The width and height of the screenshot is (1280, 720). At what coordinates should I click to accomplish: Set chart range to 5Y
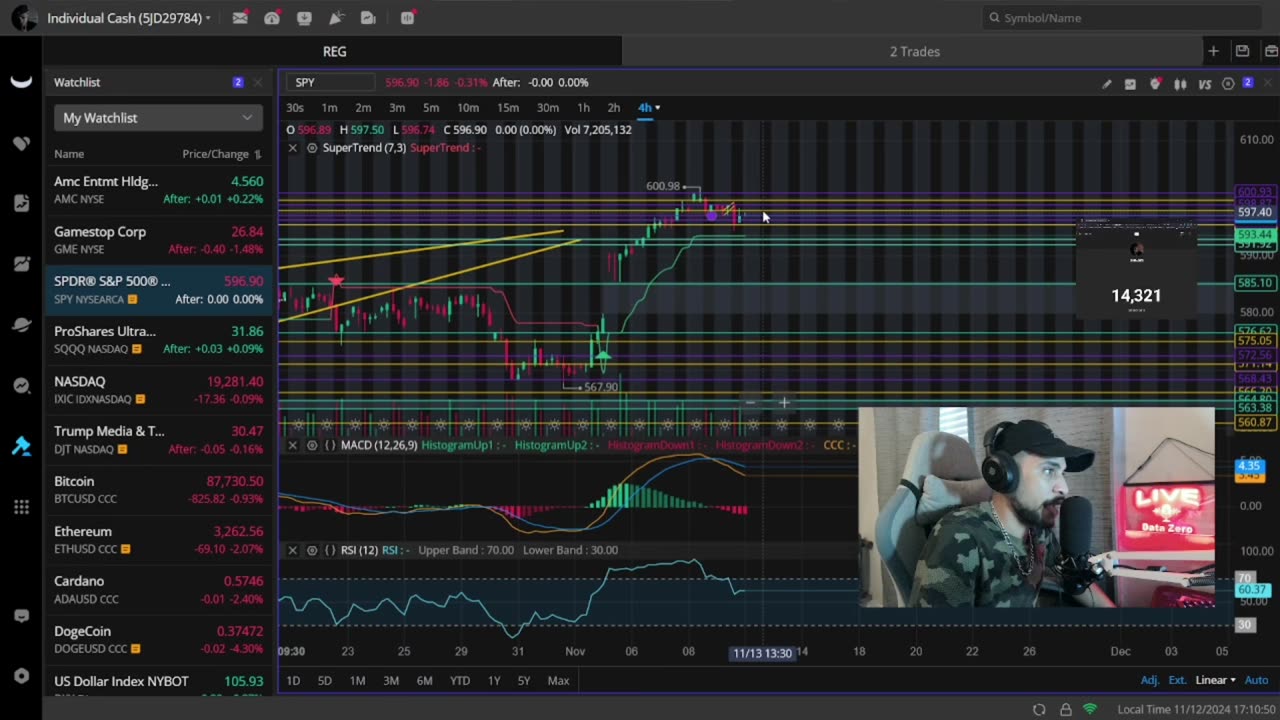click(524, 681)
